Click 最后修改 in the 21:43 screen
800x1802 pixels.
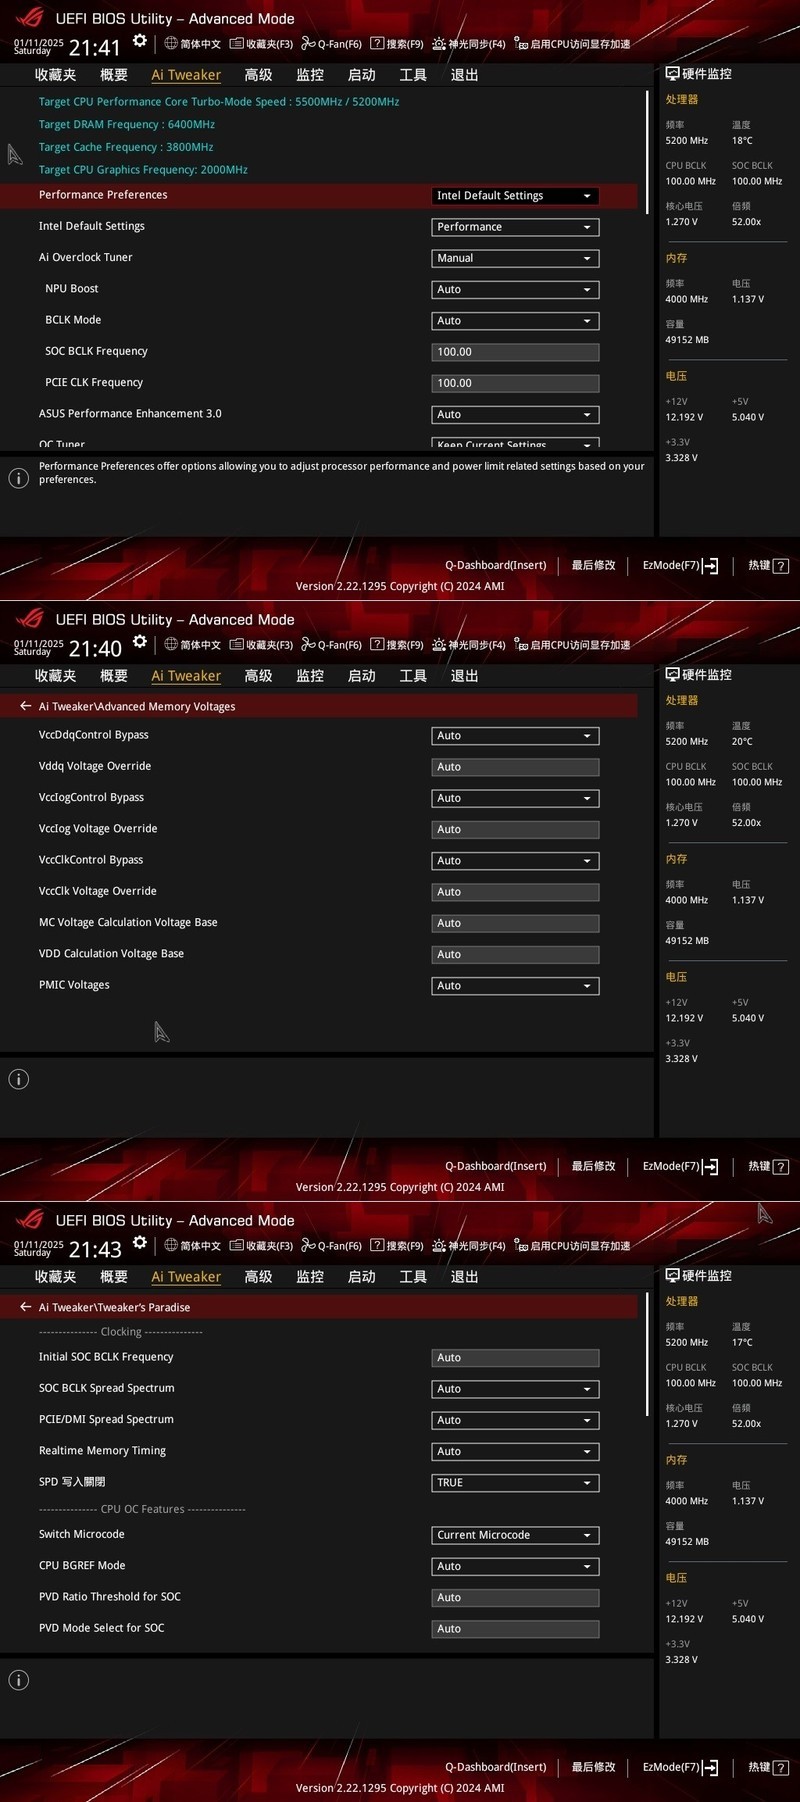594,1768
